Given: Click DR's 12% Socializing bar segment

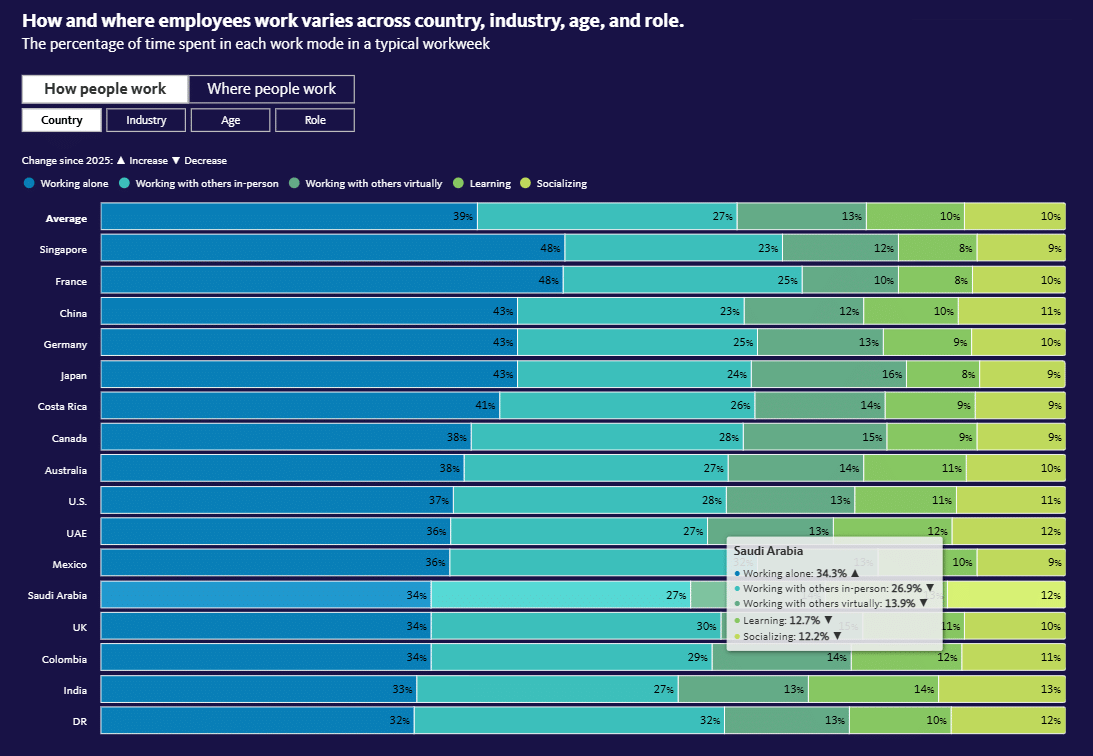Looking at the screenshot, I should click(1007, 721).
